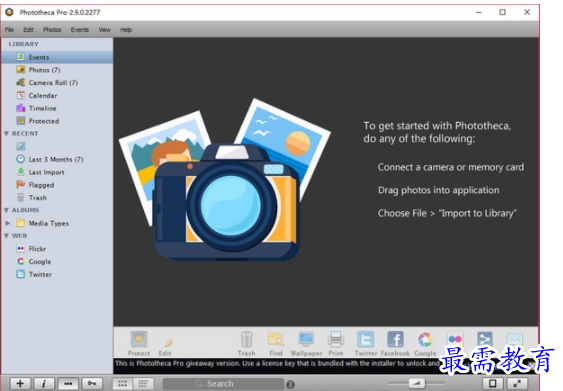Collapse the ALBUMS section triangle

(x=6, y=210)
